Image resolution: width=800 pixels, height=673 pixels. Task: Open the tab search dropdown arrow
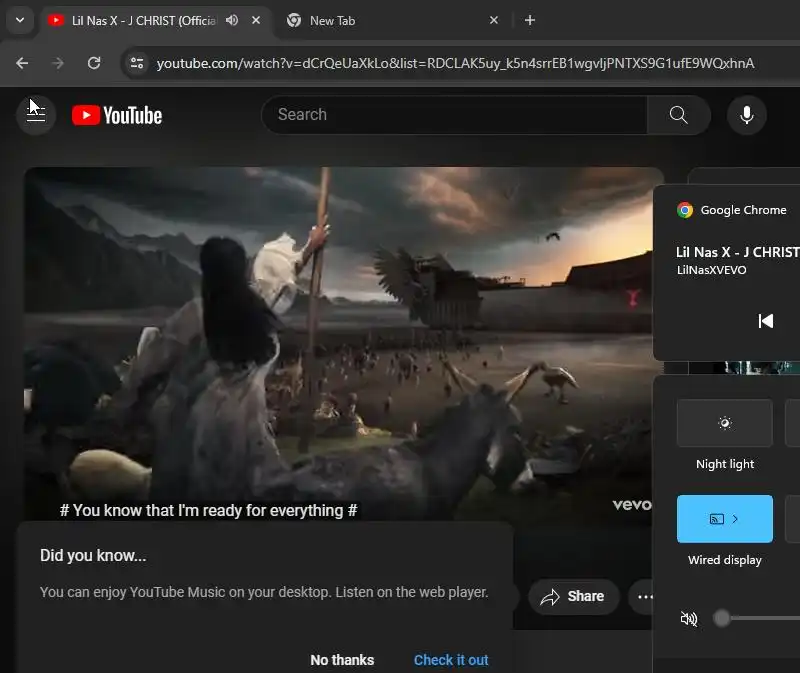[x=20, y=20]
